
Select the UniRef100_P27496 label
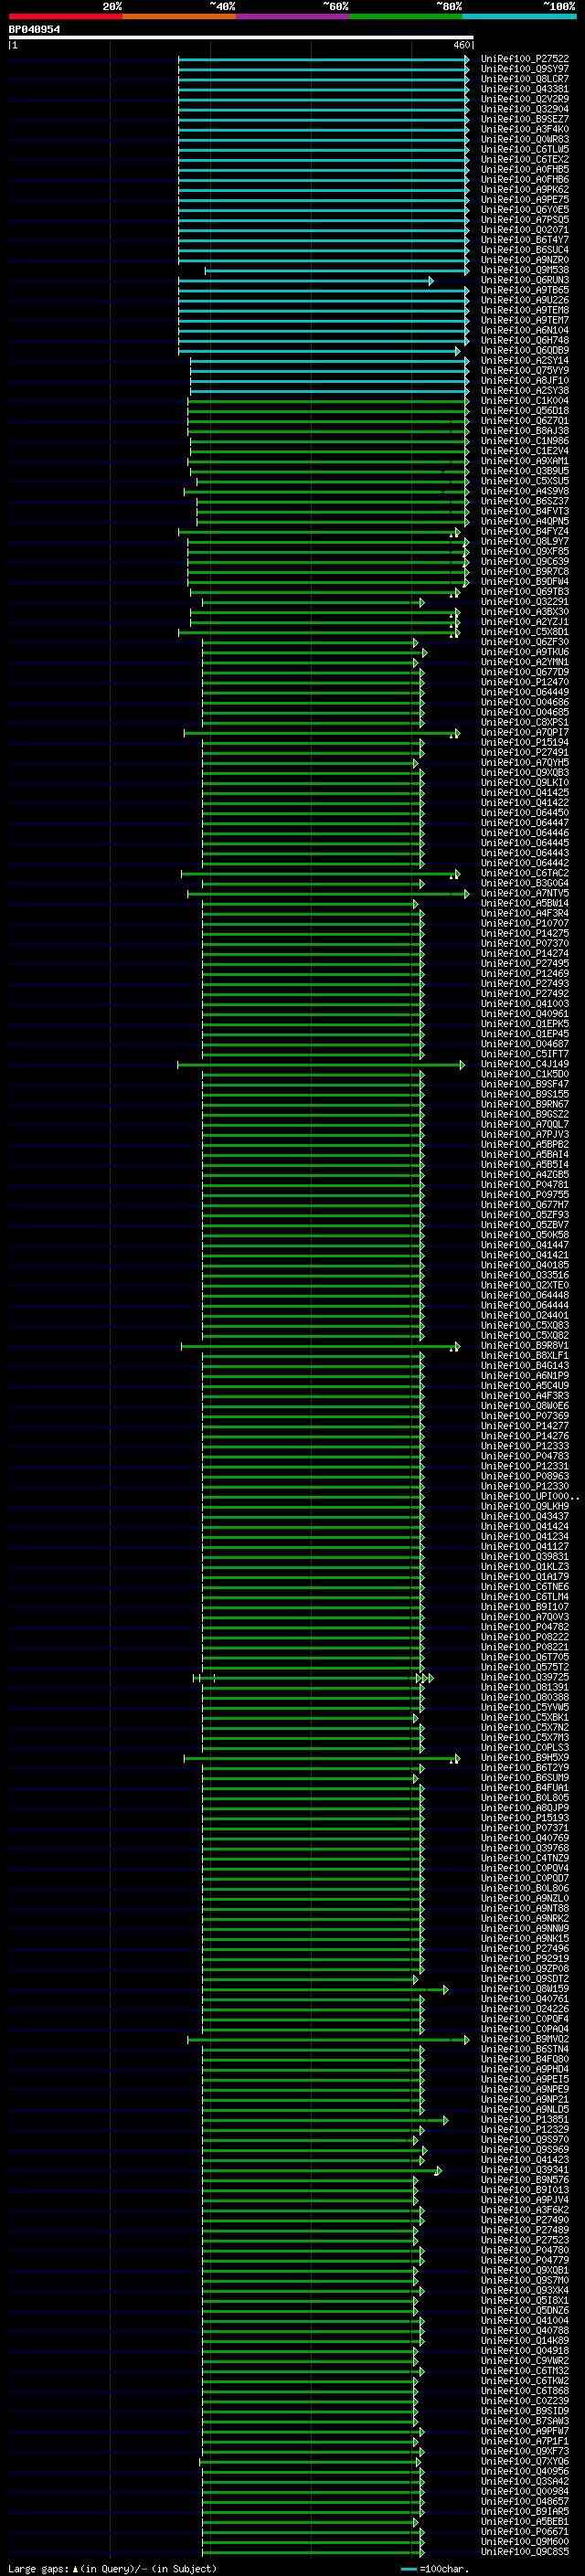pos(524,1949)
